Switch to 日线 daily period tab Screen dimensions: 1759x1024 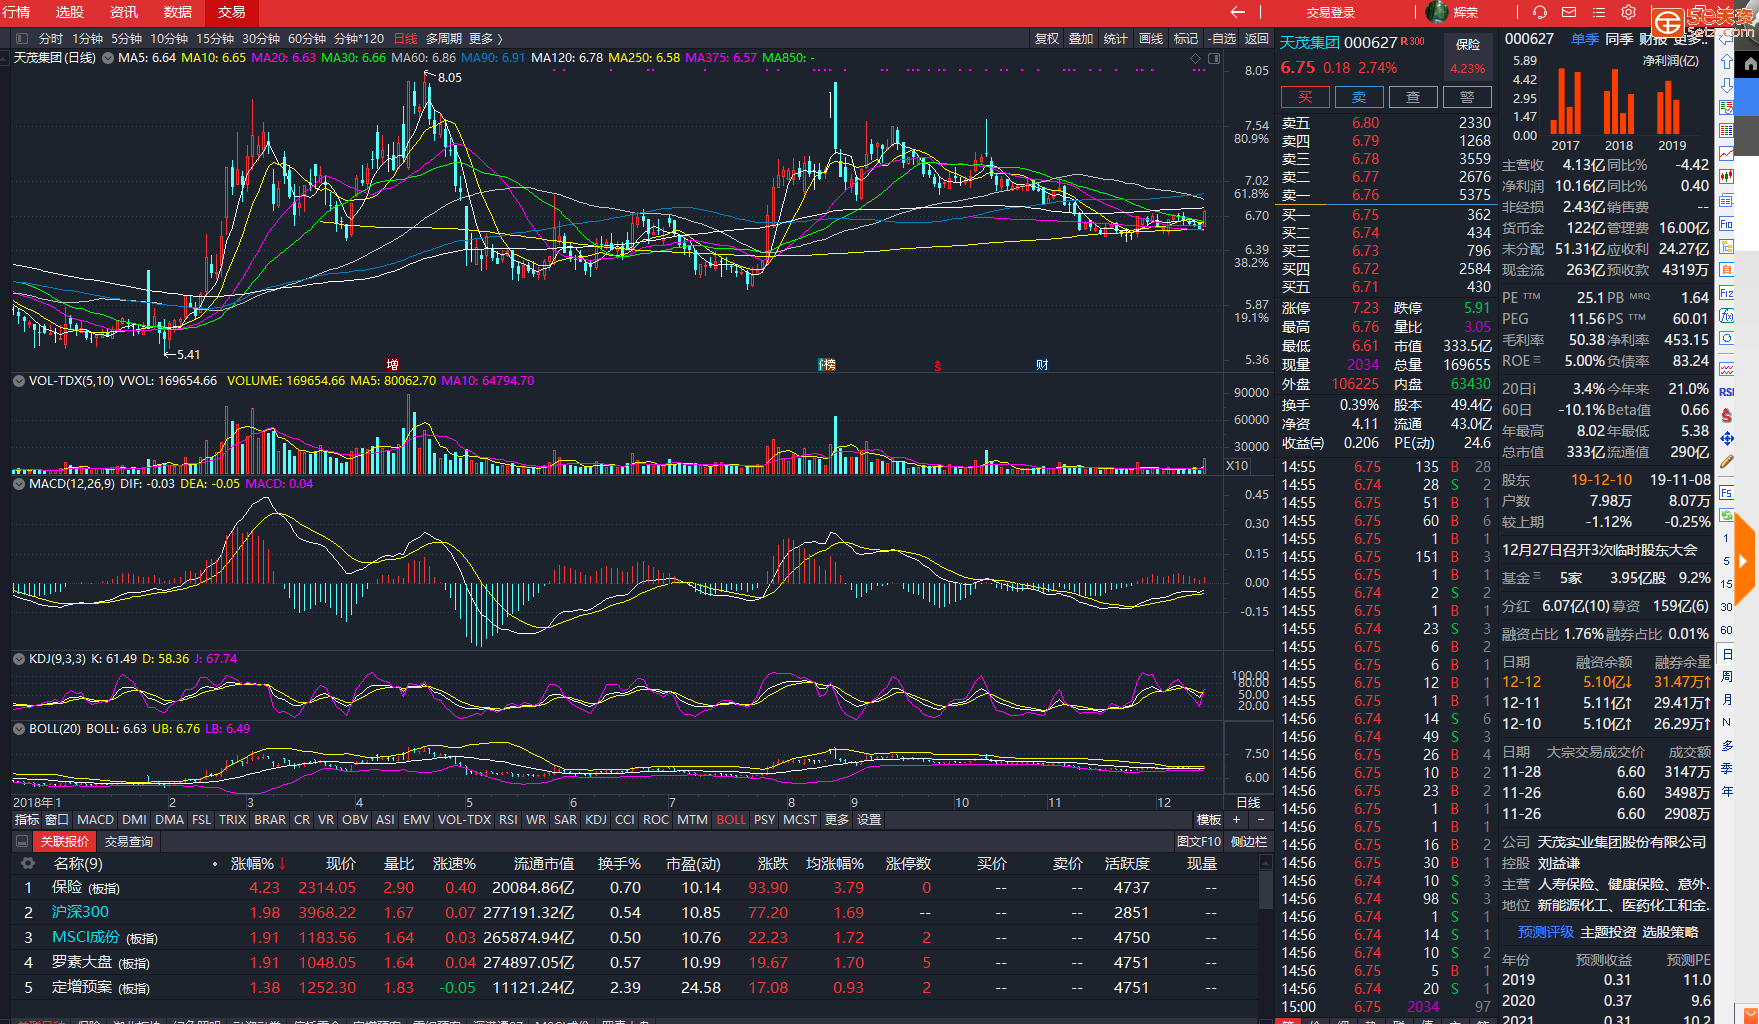click(406, 39)
